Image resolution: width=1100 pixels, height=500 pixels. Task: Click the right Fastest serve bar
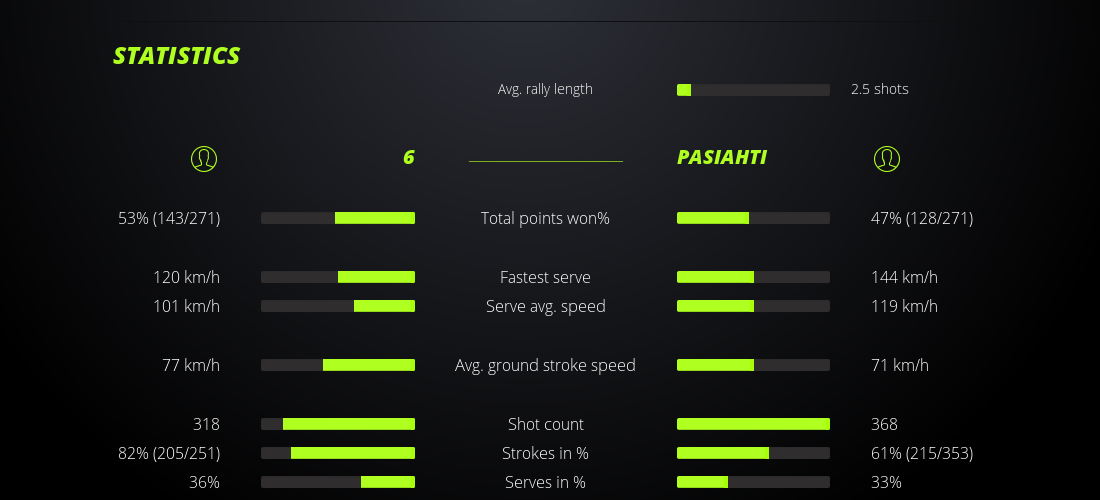(x=753, y=277)
